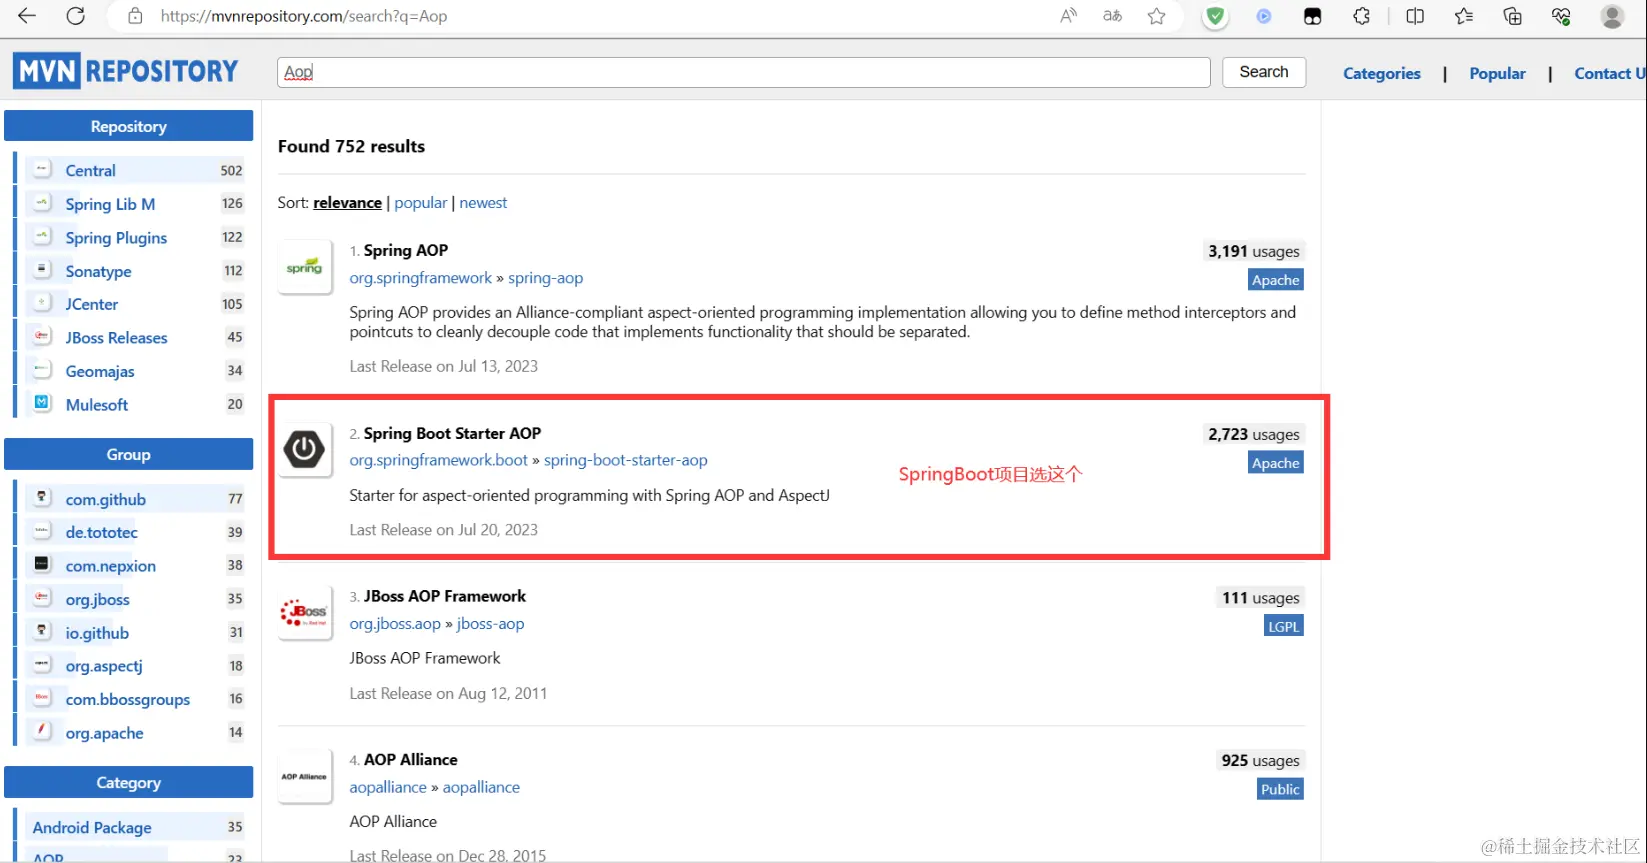The height and width of the screenshot is (863, 1647).
Task: Open the aopalliance artifact link
Action: click(481, 787)
